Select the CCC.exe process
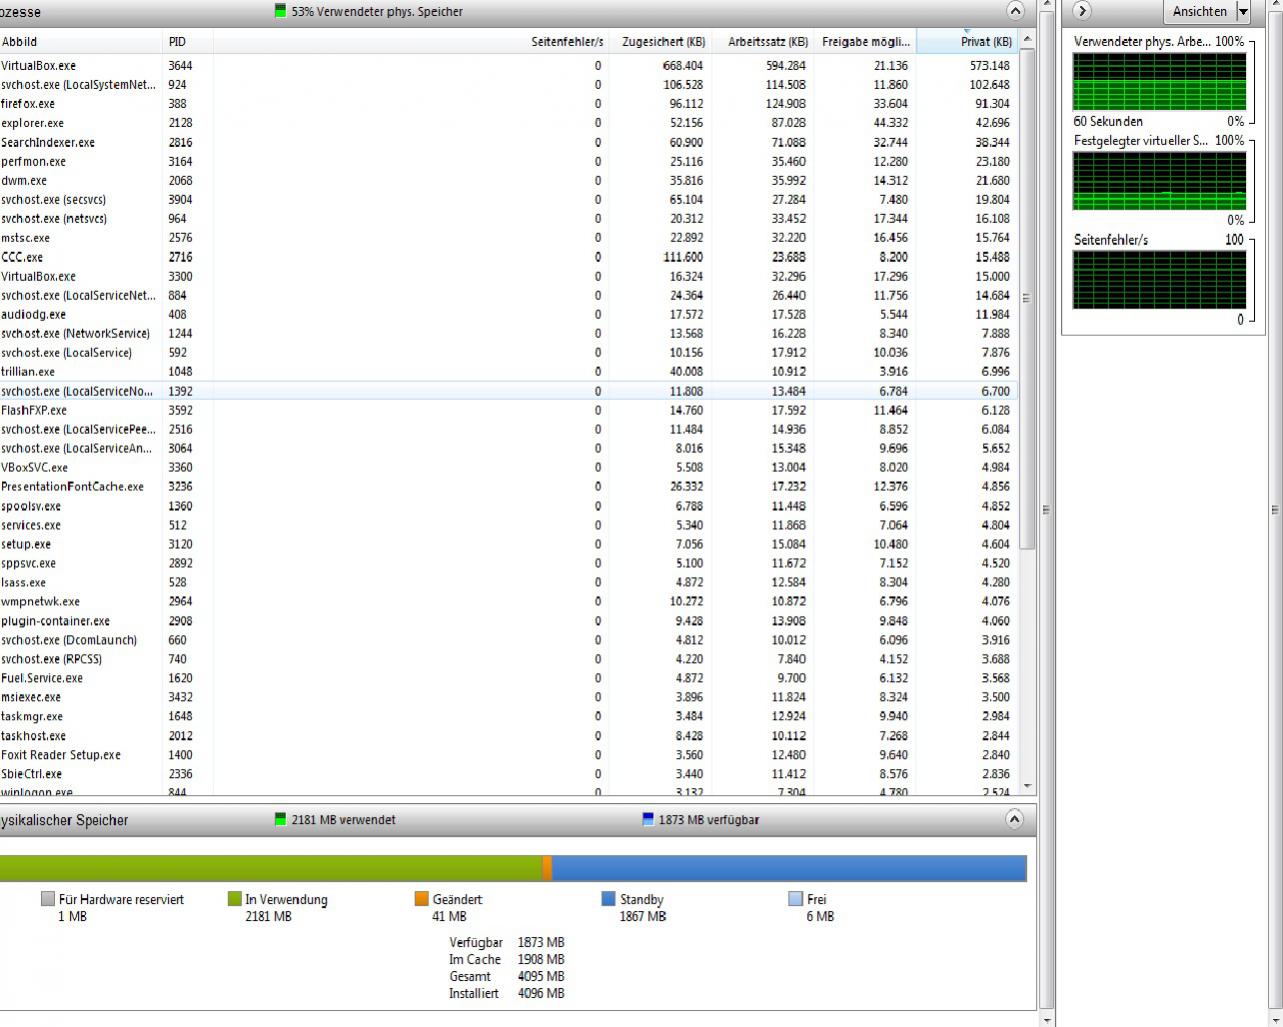 coord(509,257)
